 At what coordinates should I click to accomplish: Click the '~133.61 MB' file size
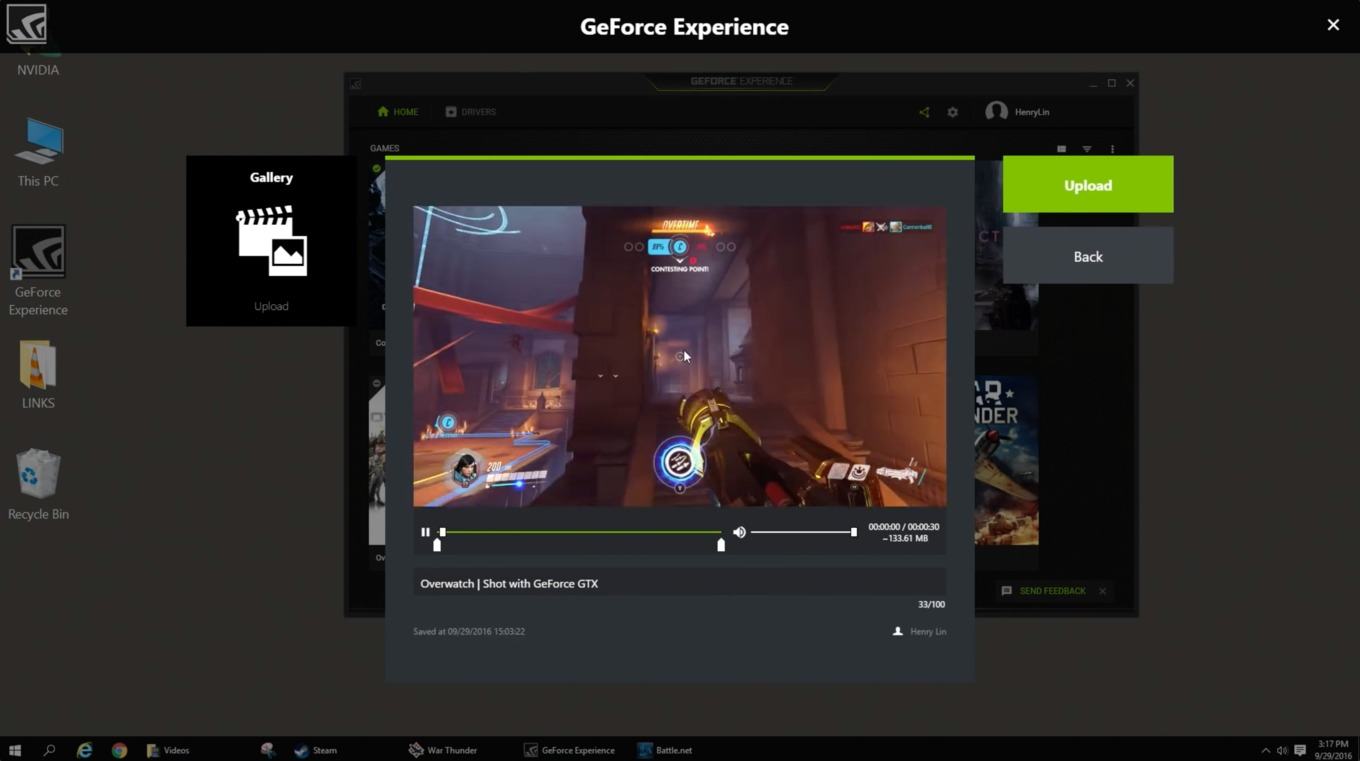905,538
